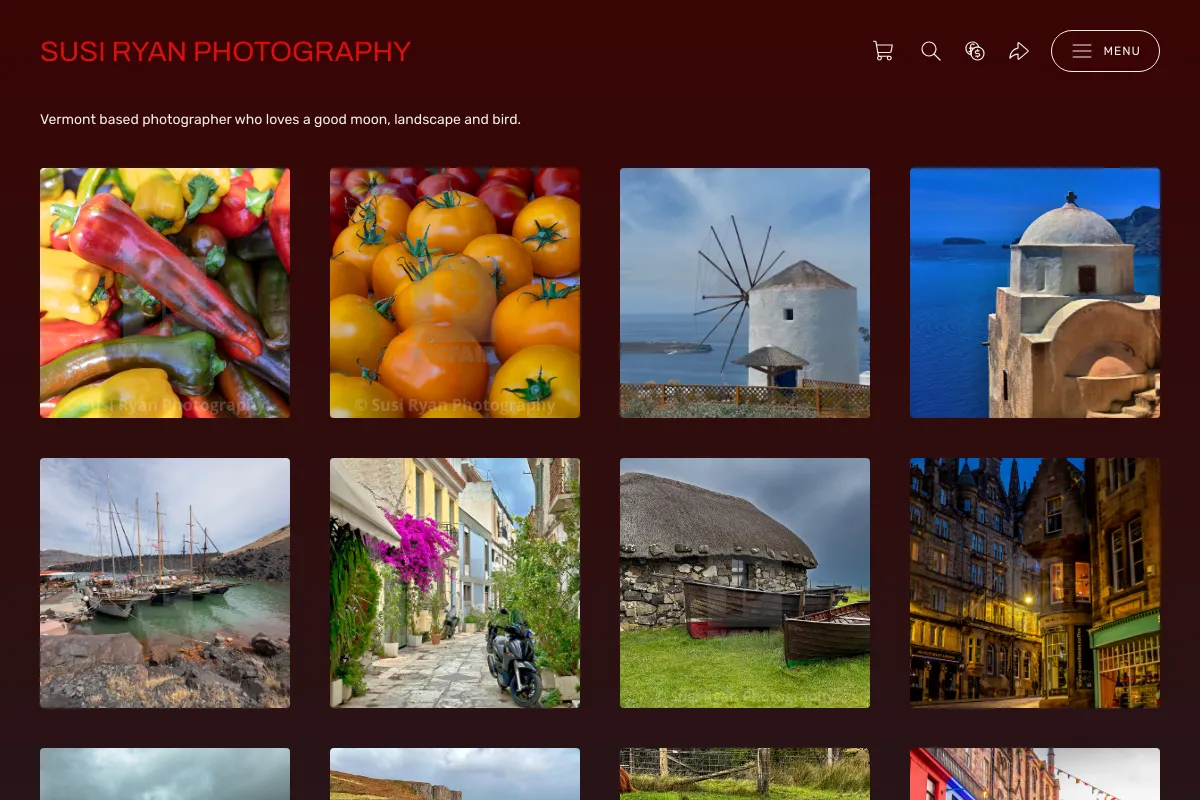Select the cliff landscape thumbnail in bottom row
Image resolution: width=1200 pixels, height=800 pixels.
[x=455, y=774]
